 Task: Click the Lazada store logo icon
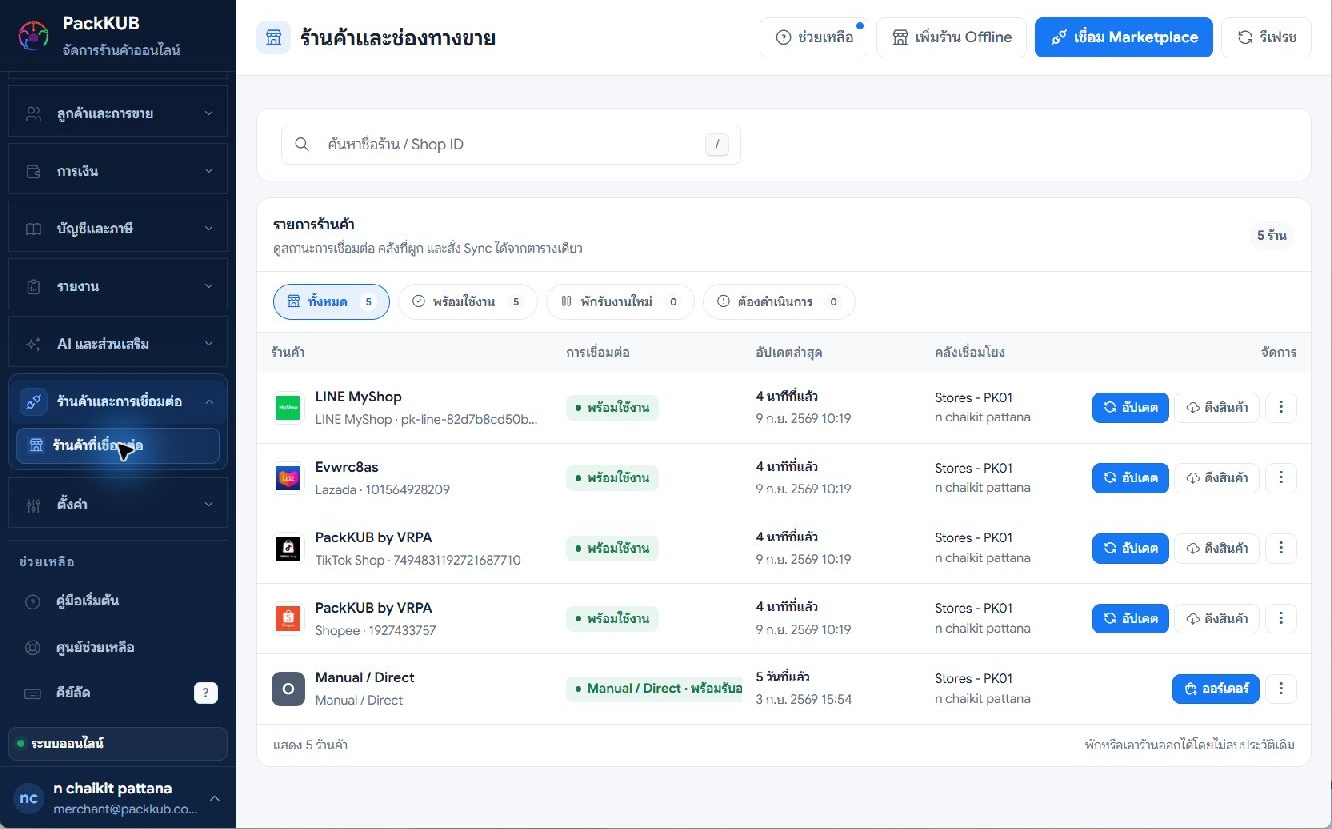(288, 478)
